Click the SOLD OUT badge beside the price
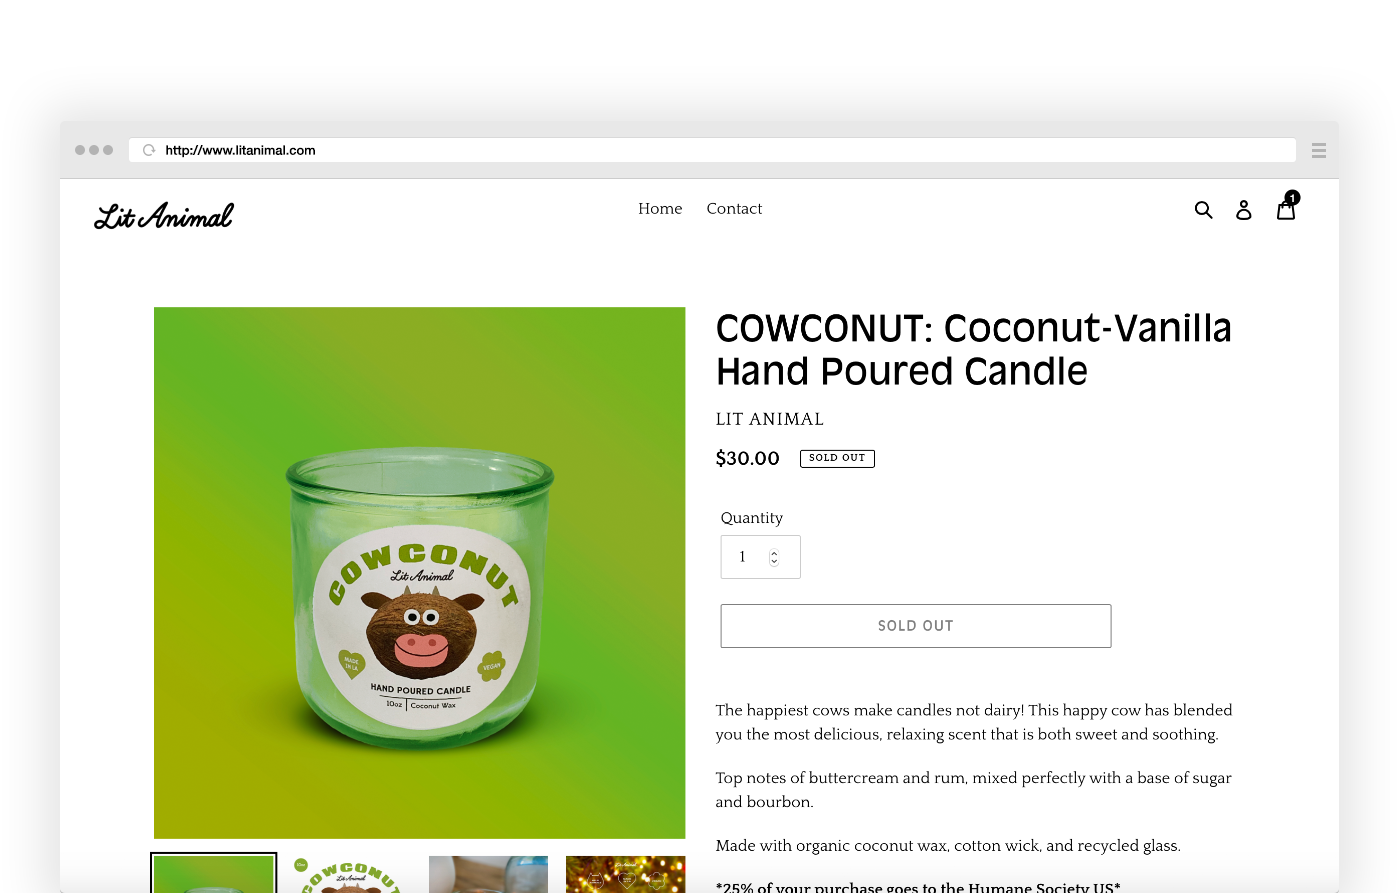1400x893 pixels. [x=837, y=458]
